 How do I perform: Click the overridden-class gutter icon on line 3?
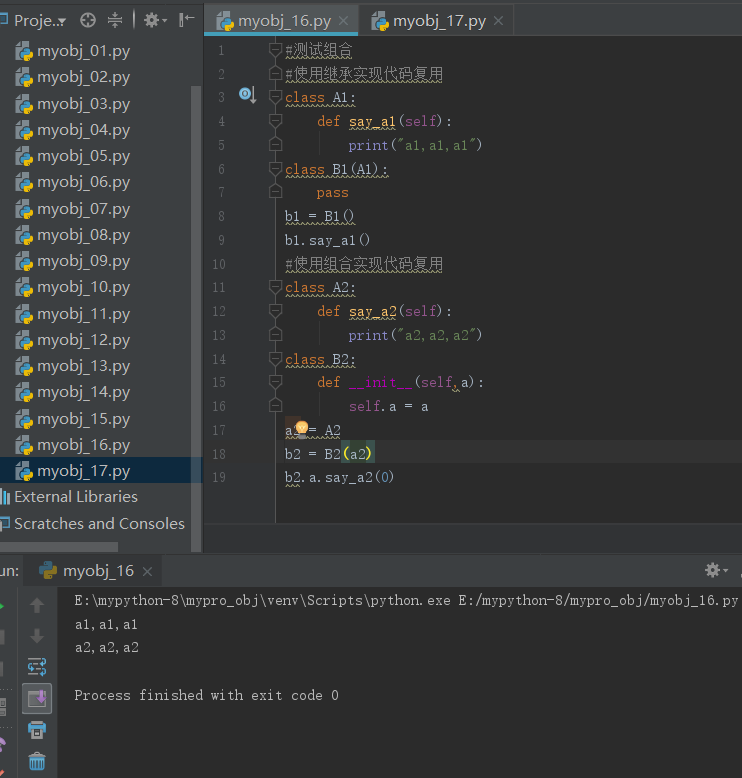click(x=247, y=94)
